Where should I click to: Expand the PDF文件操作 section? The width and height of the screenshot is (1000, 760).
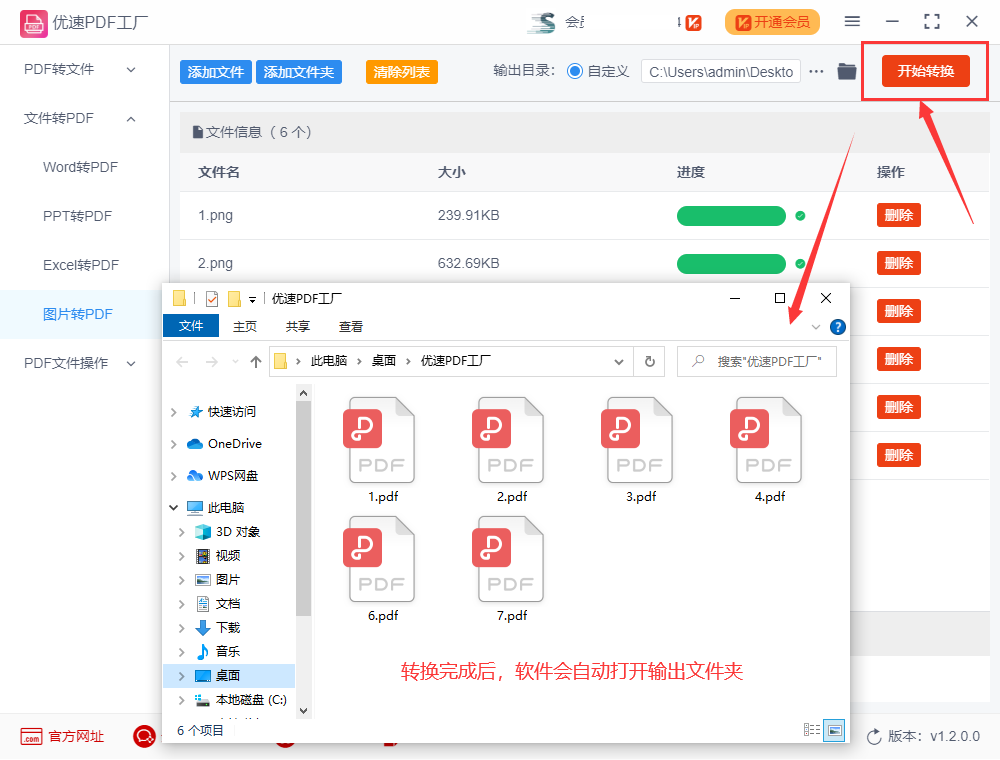pos(129,363)
